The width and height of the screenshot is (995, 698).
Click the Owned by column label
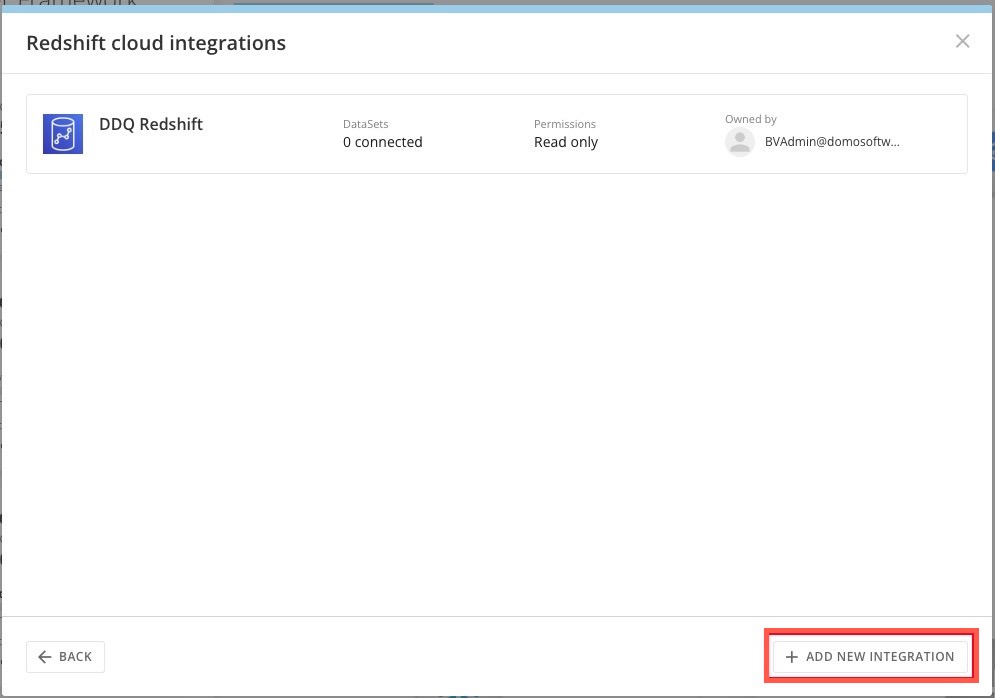click(x=750, y=119)
